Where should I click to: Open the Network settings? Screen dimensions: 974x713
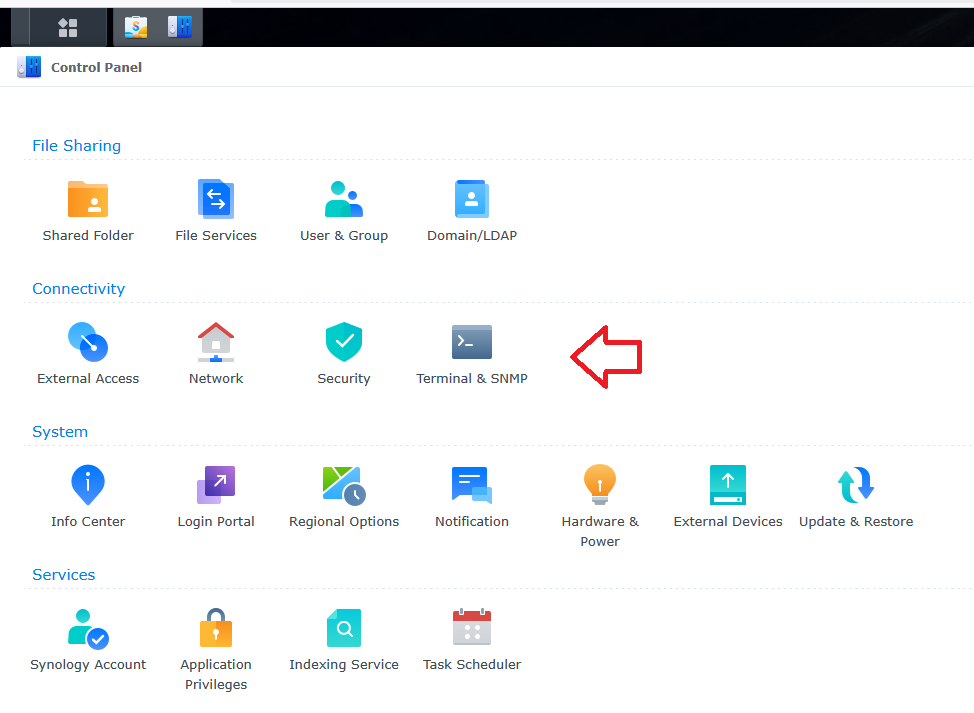coord(216,343)
